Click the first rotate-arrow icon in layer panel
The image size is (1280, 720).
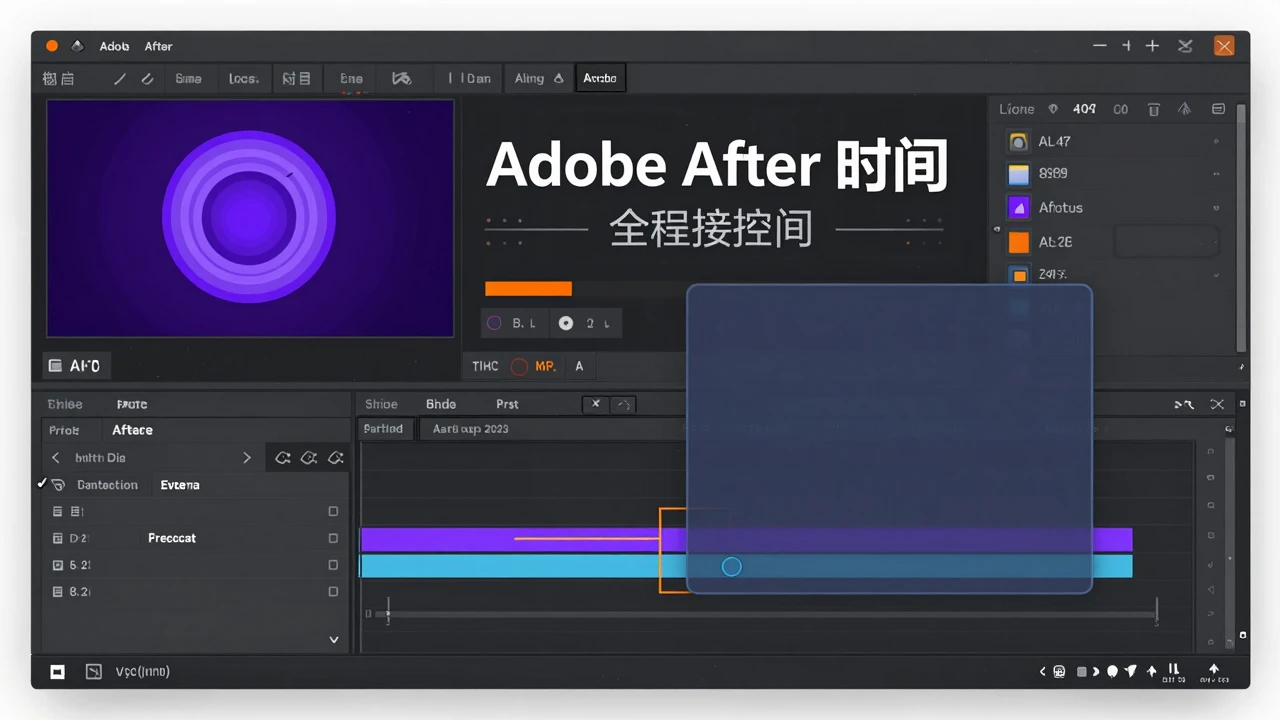pyautogui.click(x=283, y=458)
